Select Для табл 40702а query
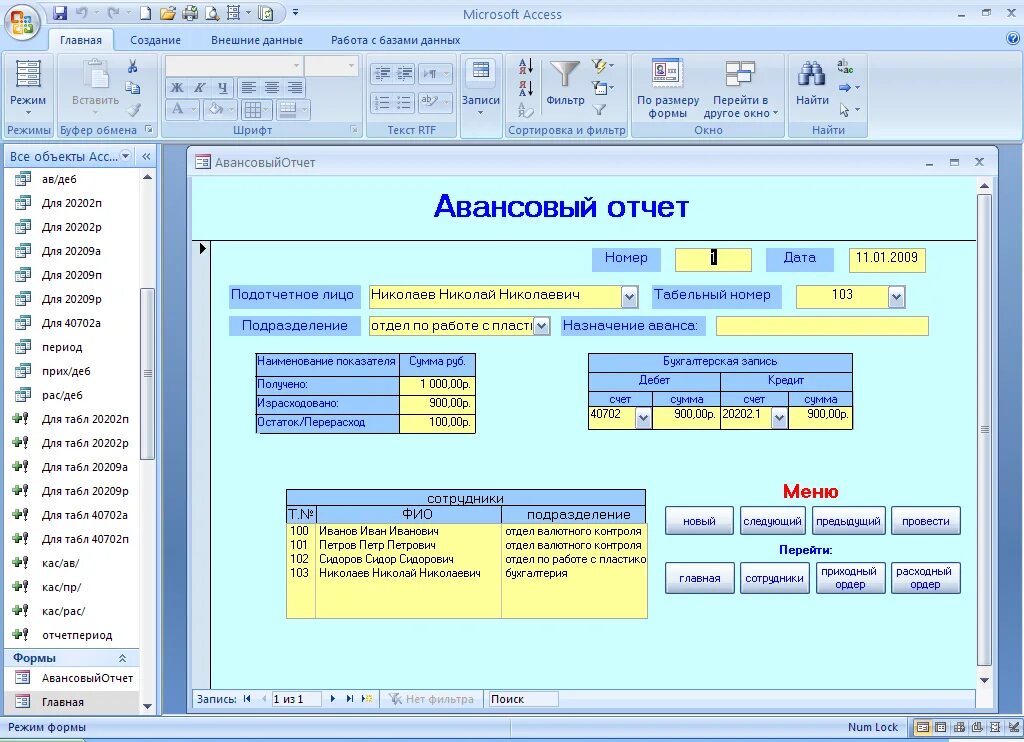This screenshot has width=1024, height=742. point(85,515)
